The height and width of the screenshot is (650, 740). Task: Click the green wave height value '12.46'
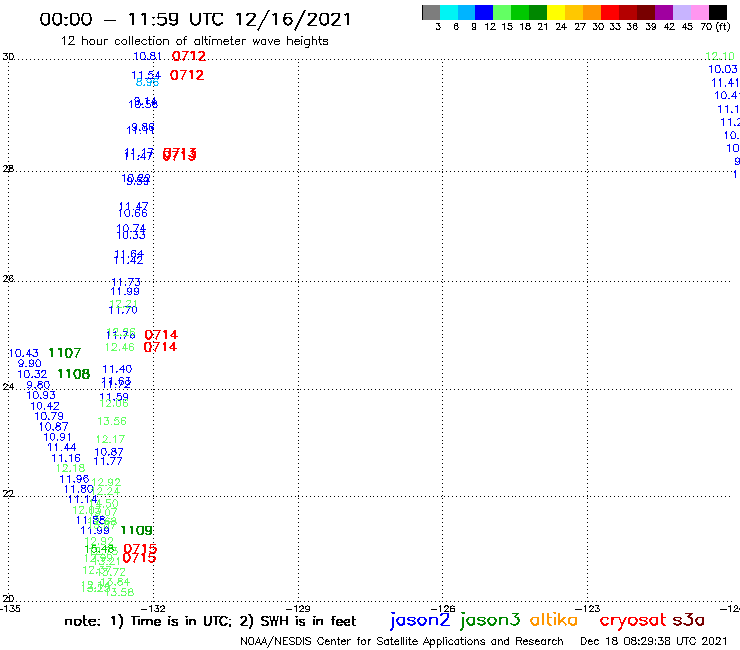coord(119,347)
